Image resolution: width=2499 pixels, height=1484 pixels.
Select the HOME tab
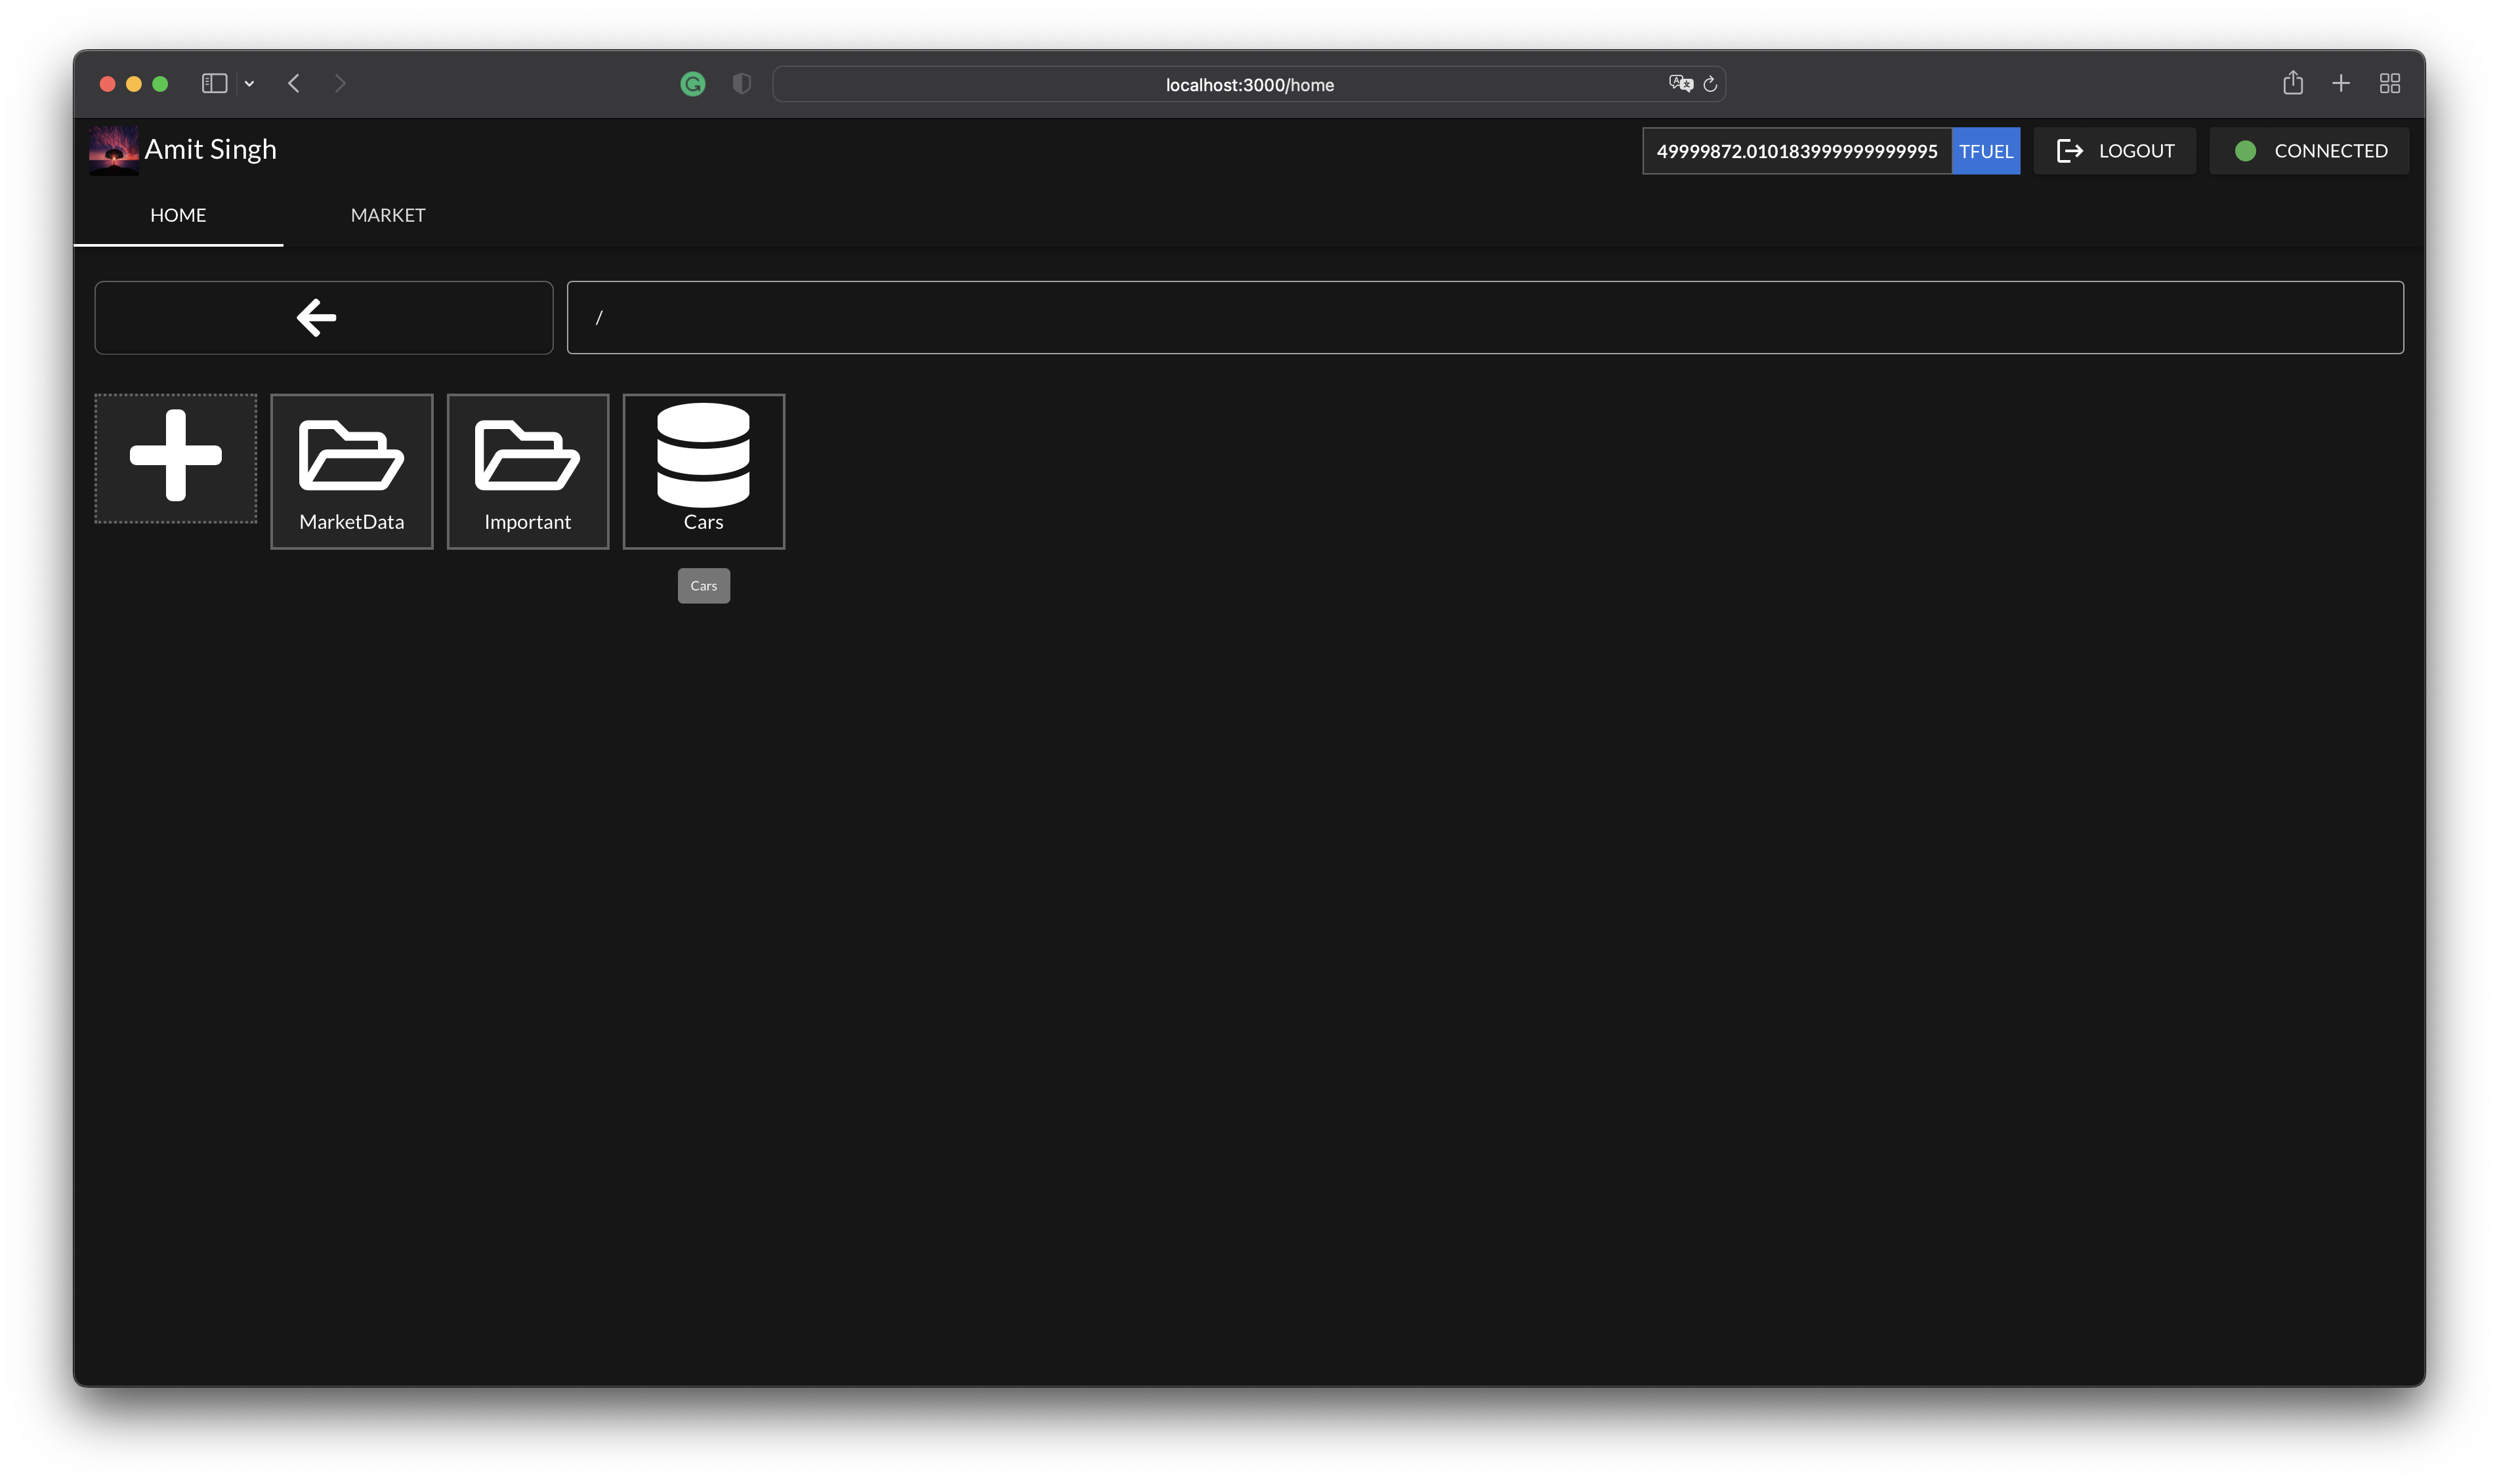pos(178,215)
